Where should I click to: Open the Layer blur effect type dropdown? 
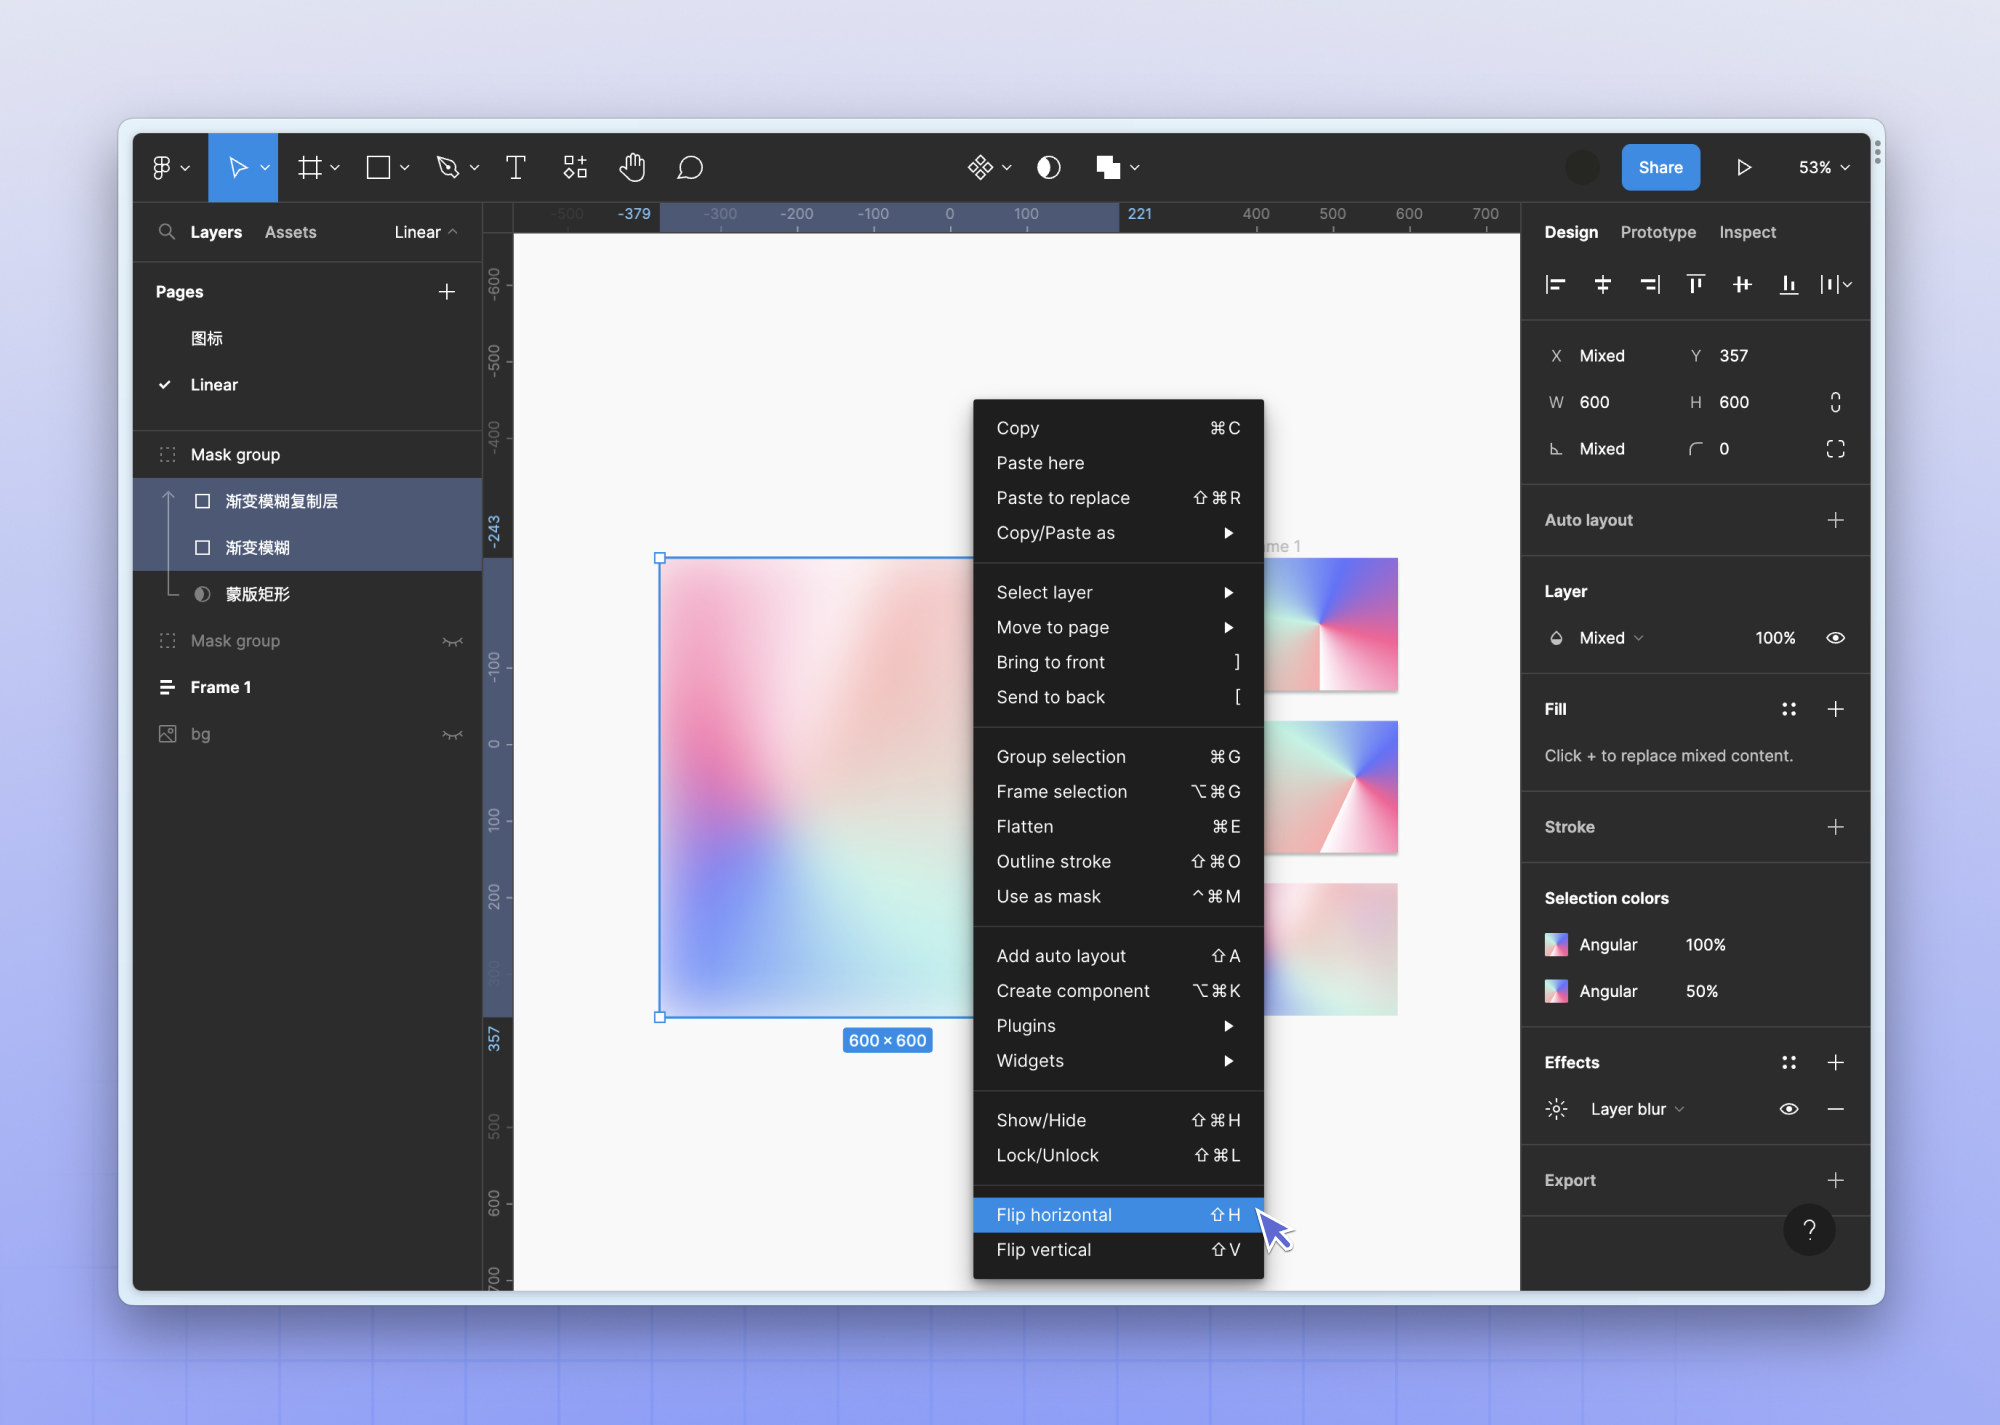click(x=1637, y=1109)
